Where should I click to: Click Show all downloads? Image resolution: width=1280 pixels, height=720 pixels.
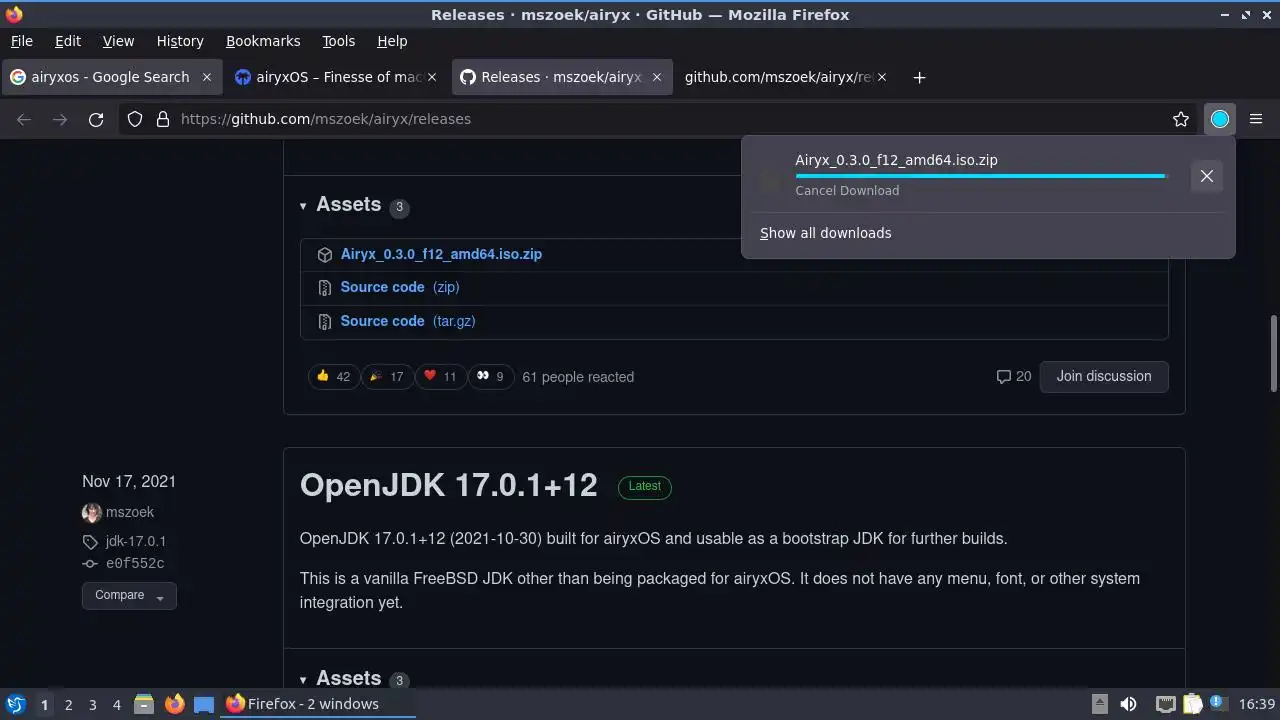pos(825,233)
